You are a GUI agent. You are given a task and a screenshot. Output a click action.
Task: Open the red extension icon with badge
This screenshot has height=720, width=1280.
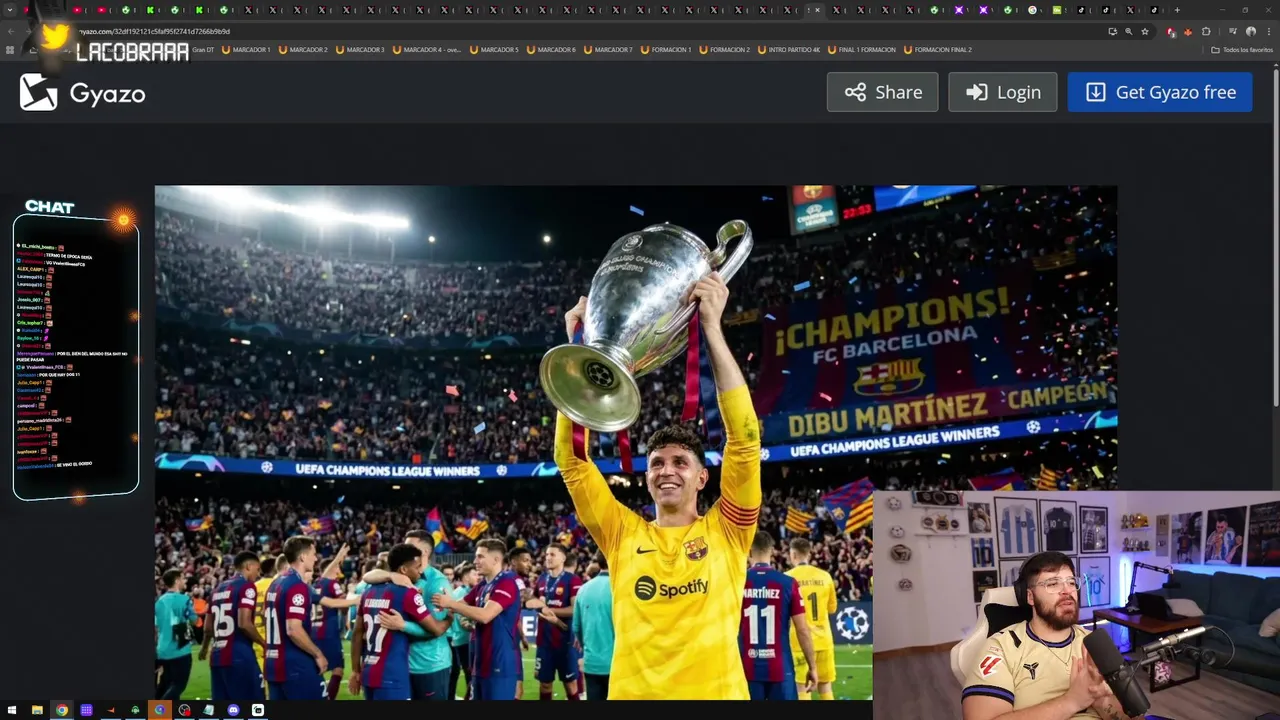pyautogui.click(x=1171, y=31)
